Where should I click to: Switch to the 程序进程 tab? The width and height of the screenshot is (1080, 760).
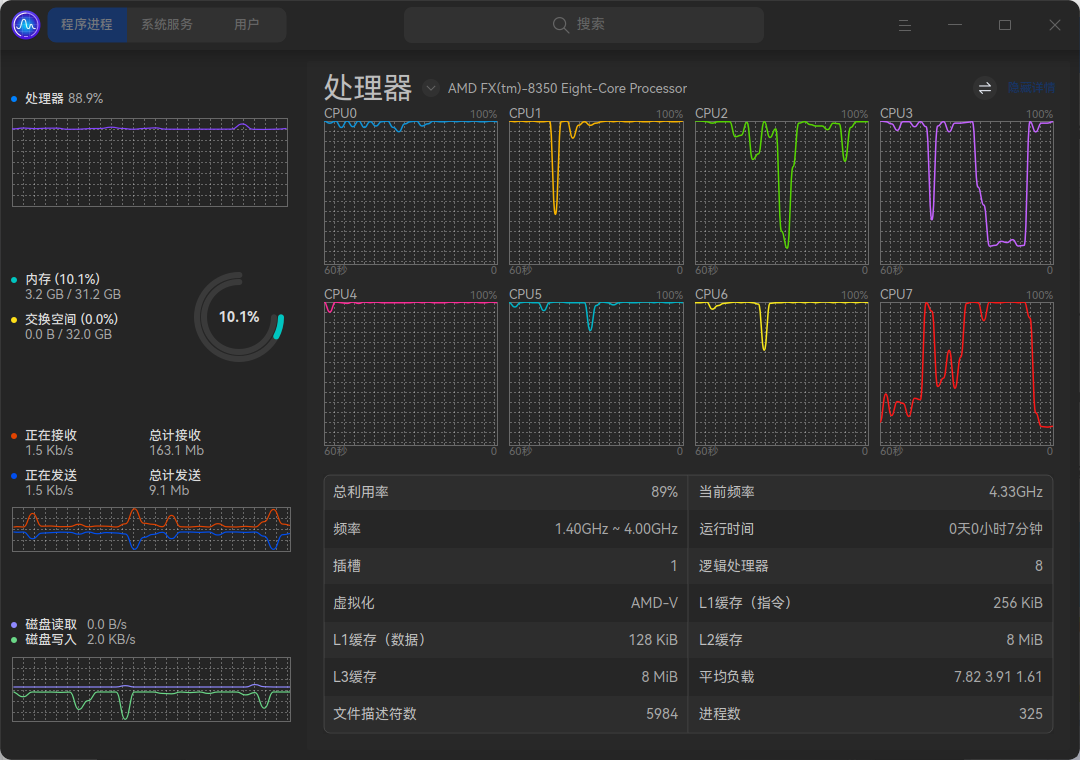coord(87,25)
